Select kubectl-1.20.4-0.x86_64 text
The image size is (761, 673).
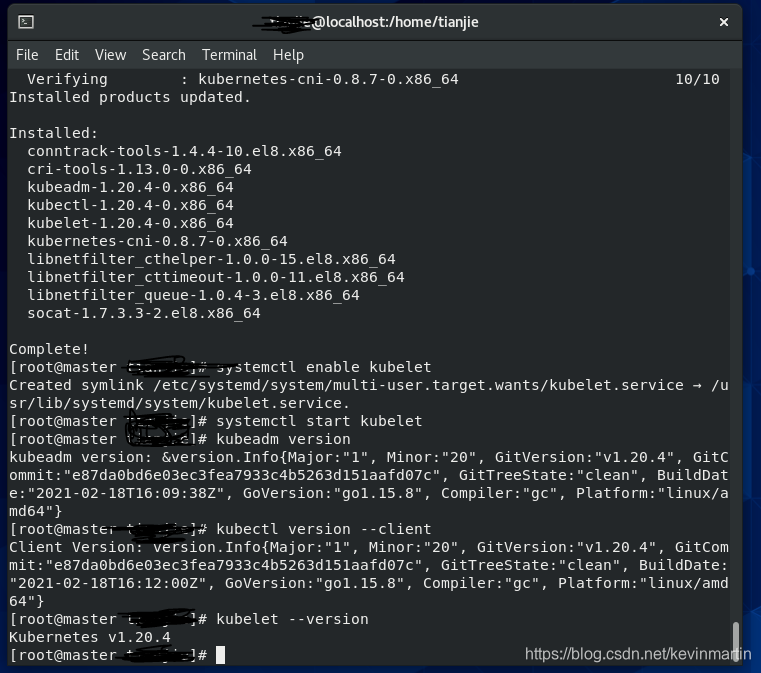click(x=130, y=205)
